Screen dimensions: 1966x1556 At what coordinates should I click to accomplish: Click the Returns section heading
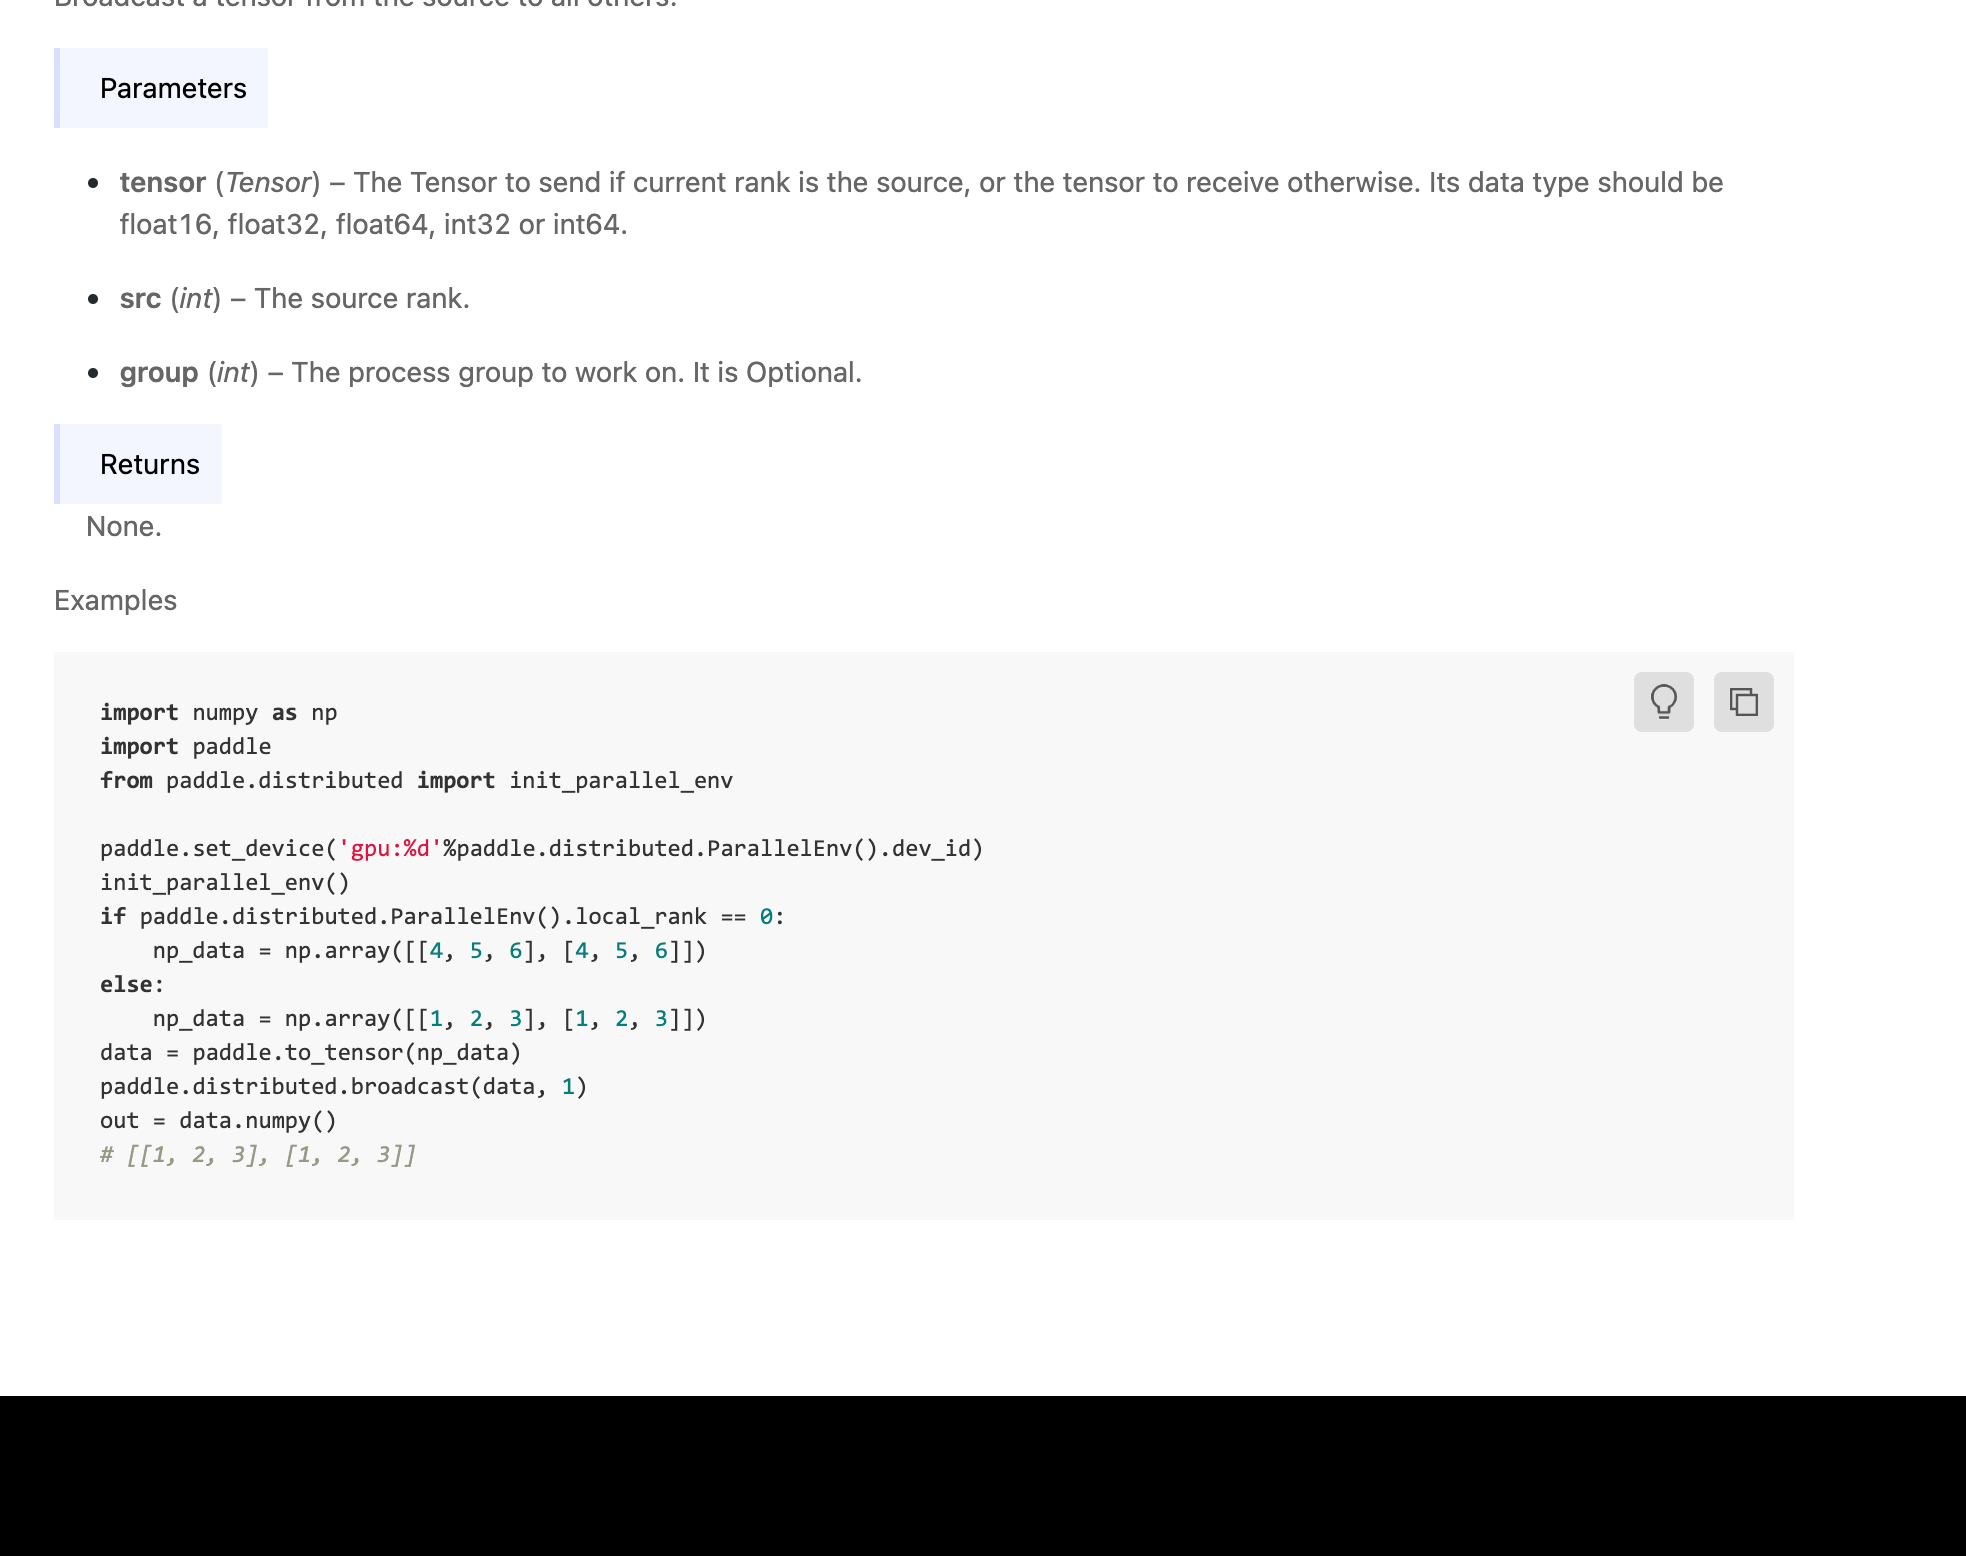click(149, 465)
